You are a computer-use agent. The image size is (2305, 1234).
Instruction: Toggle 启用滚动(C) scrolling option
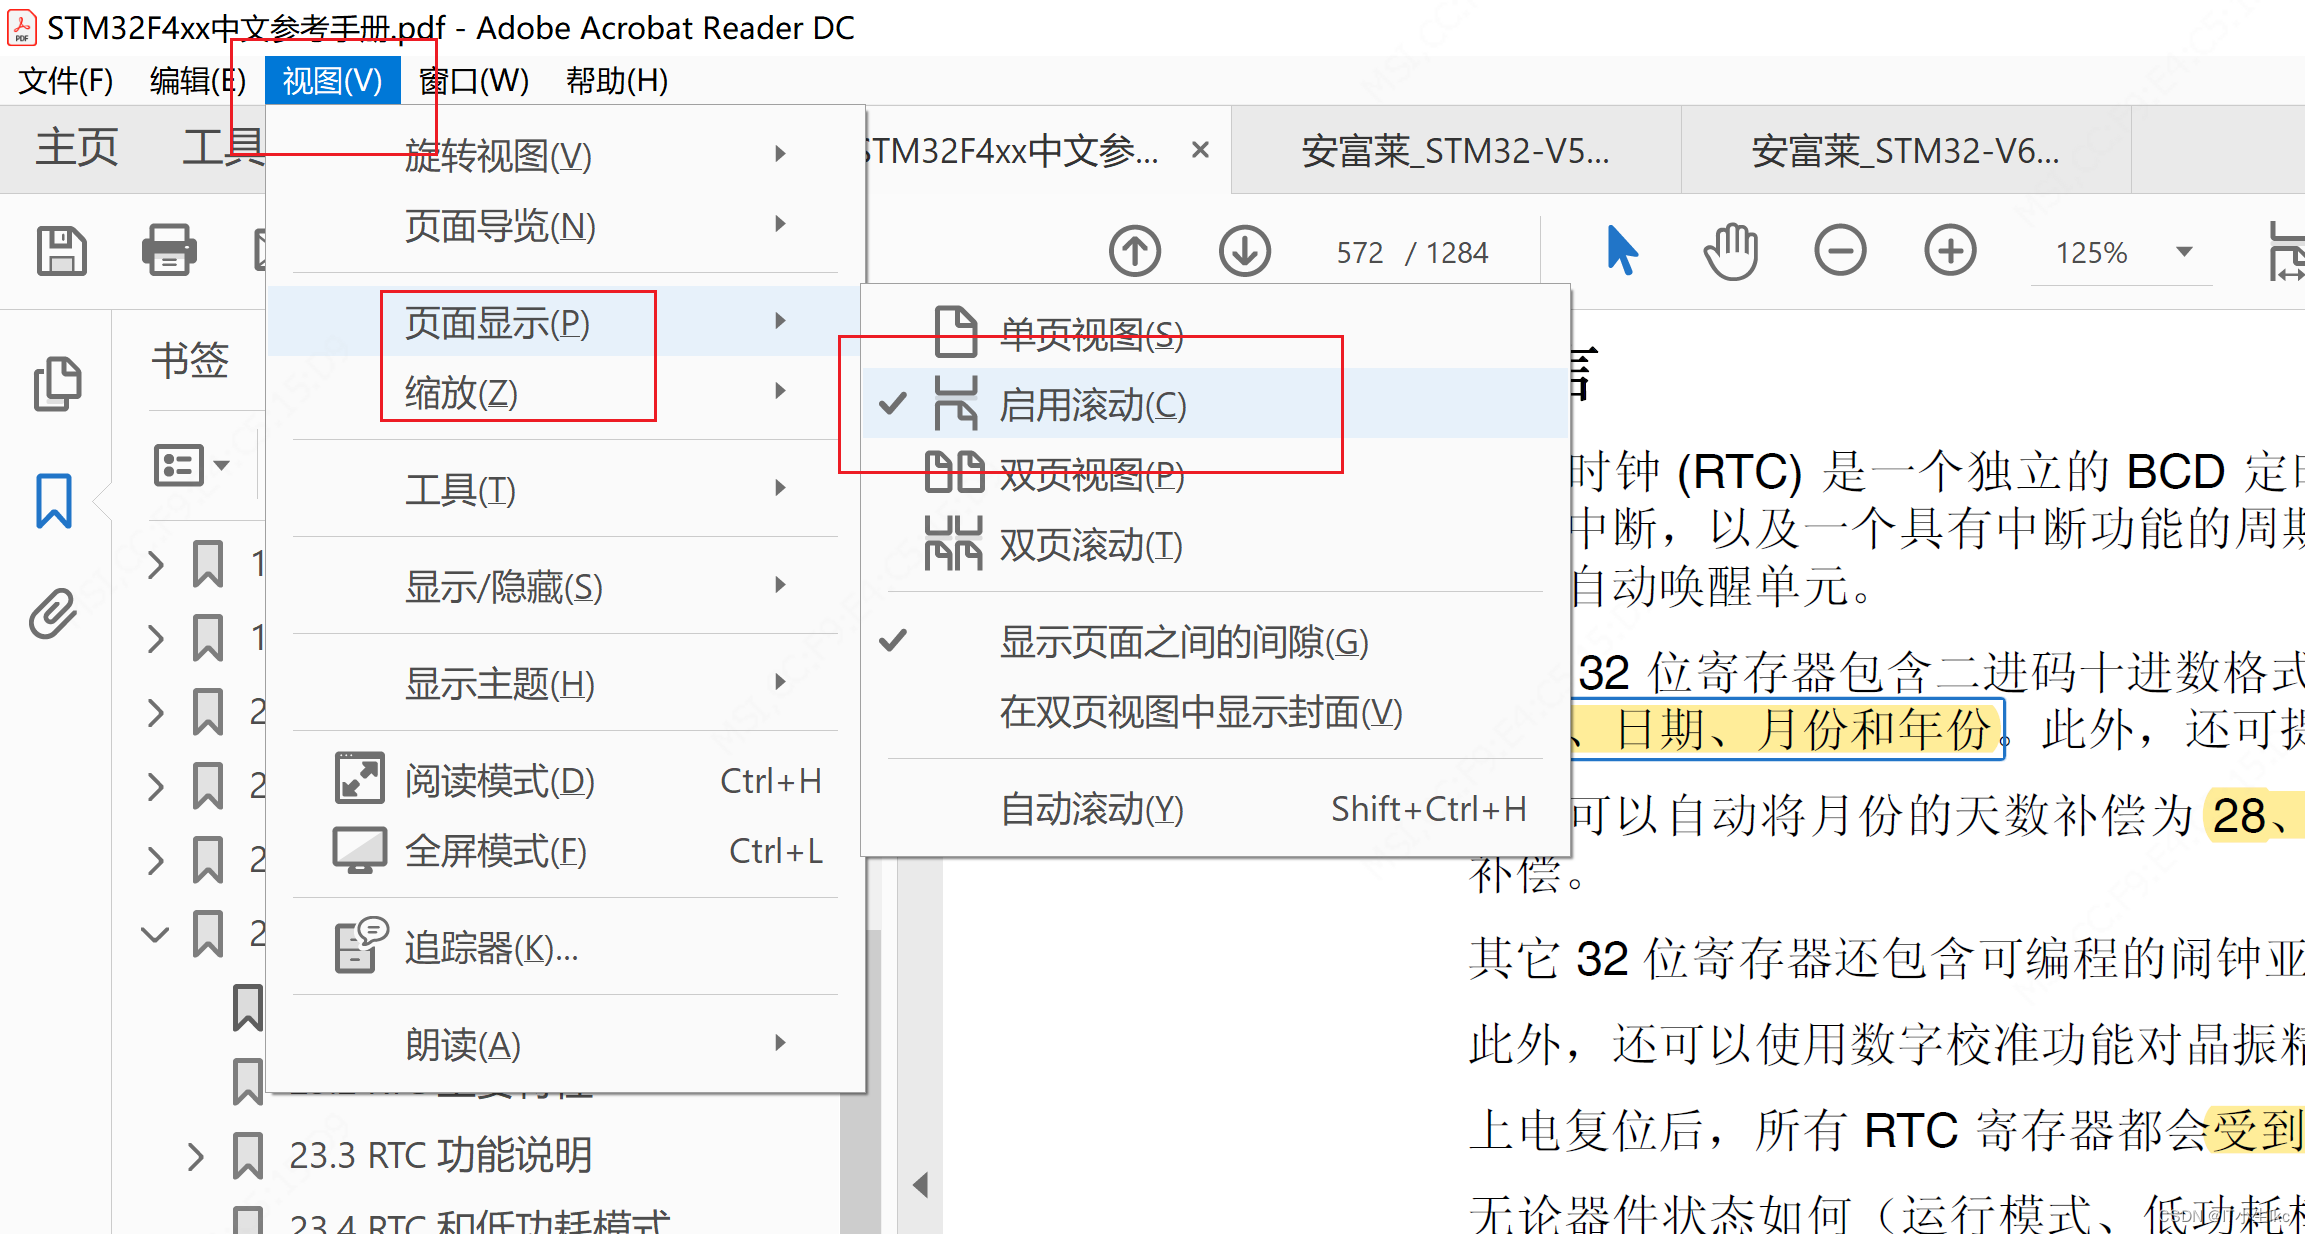1216,404
